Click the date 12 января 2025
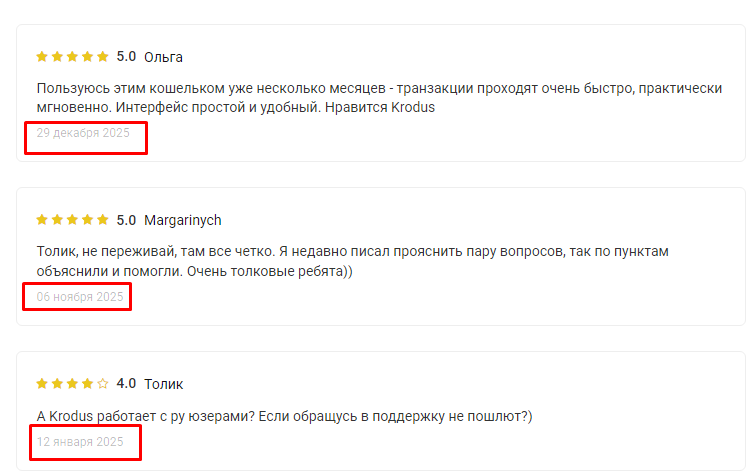The image size is (751, 472). (x=80, y=442)
